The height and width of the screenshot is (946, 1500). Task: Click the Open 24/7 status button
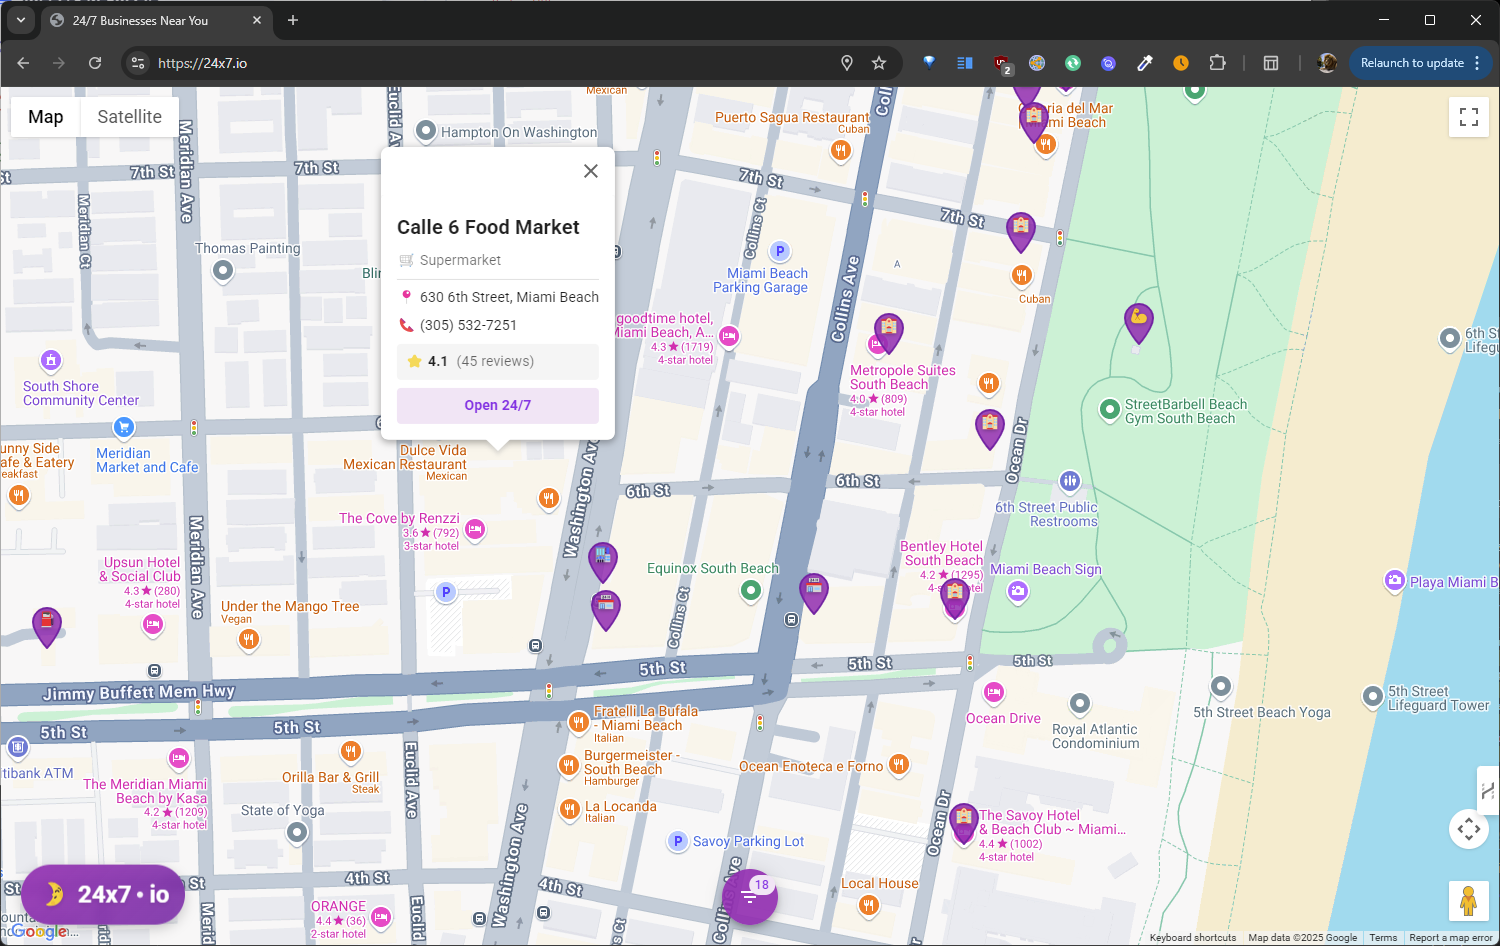coord(498,405)
